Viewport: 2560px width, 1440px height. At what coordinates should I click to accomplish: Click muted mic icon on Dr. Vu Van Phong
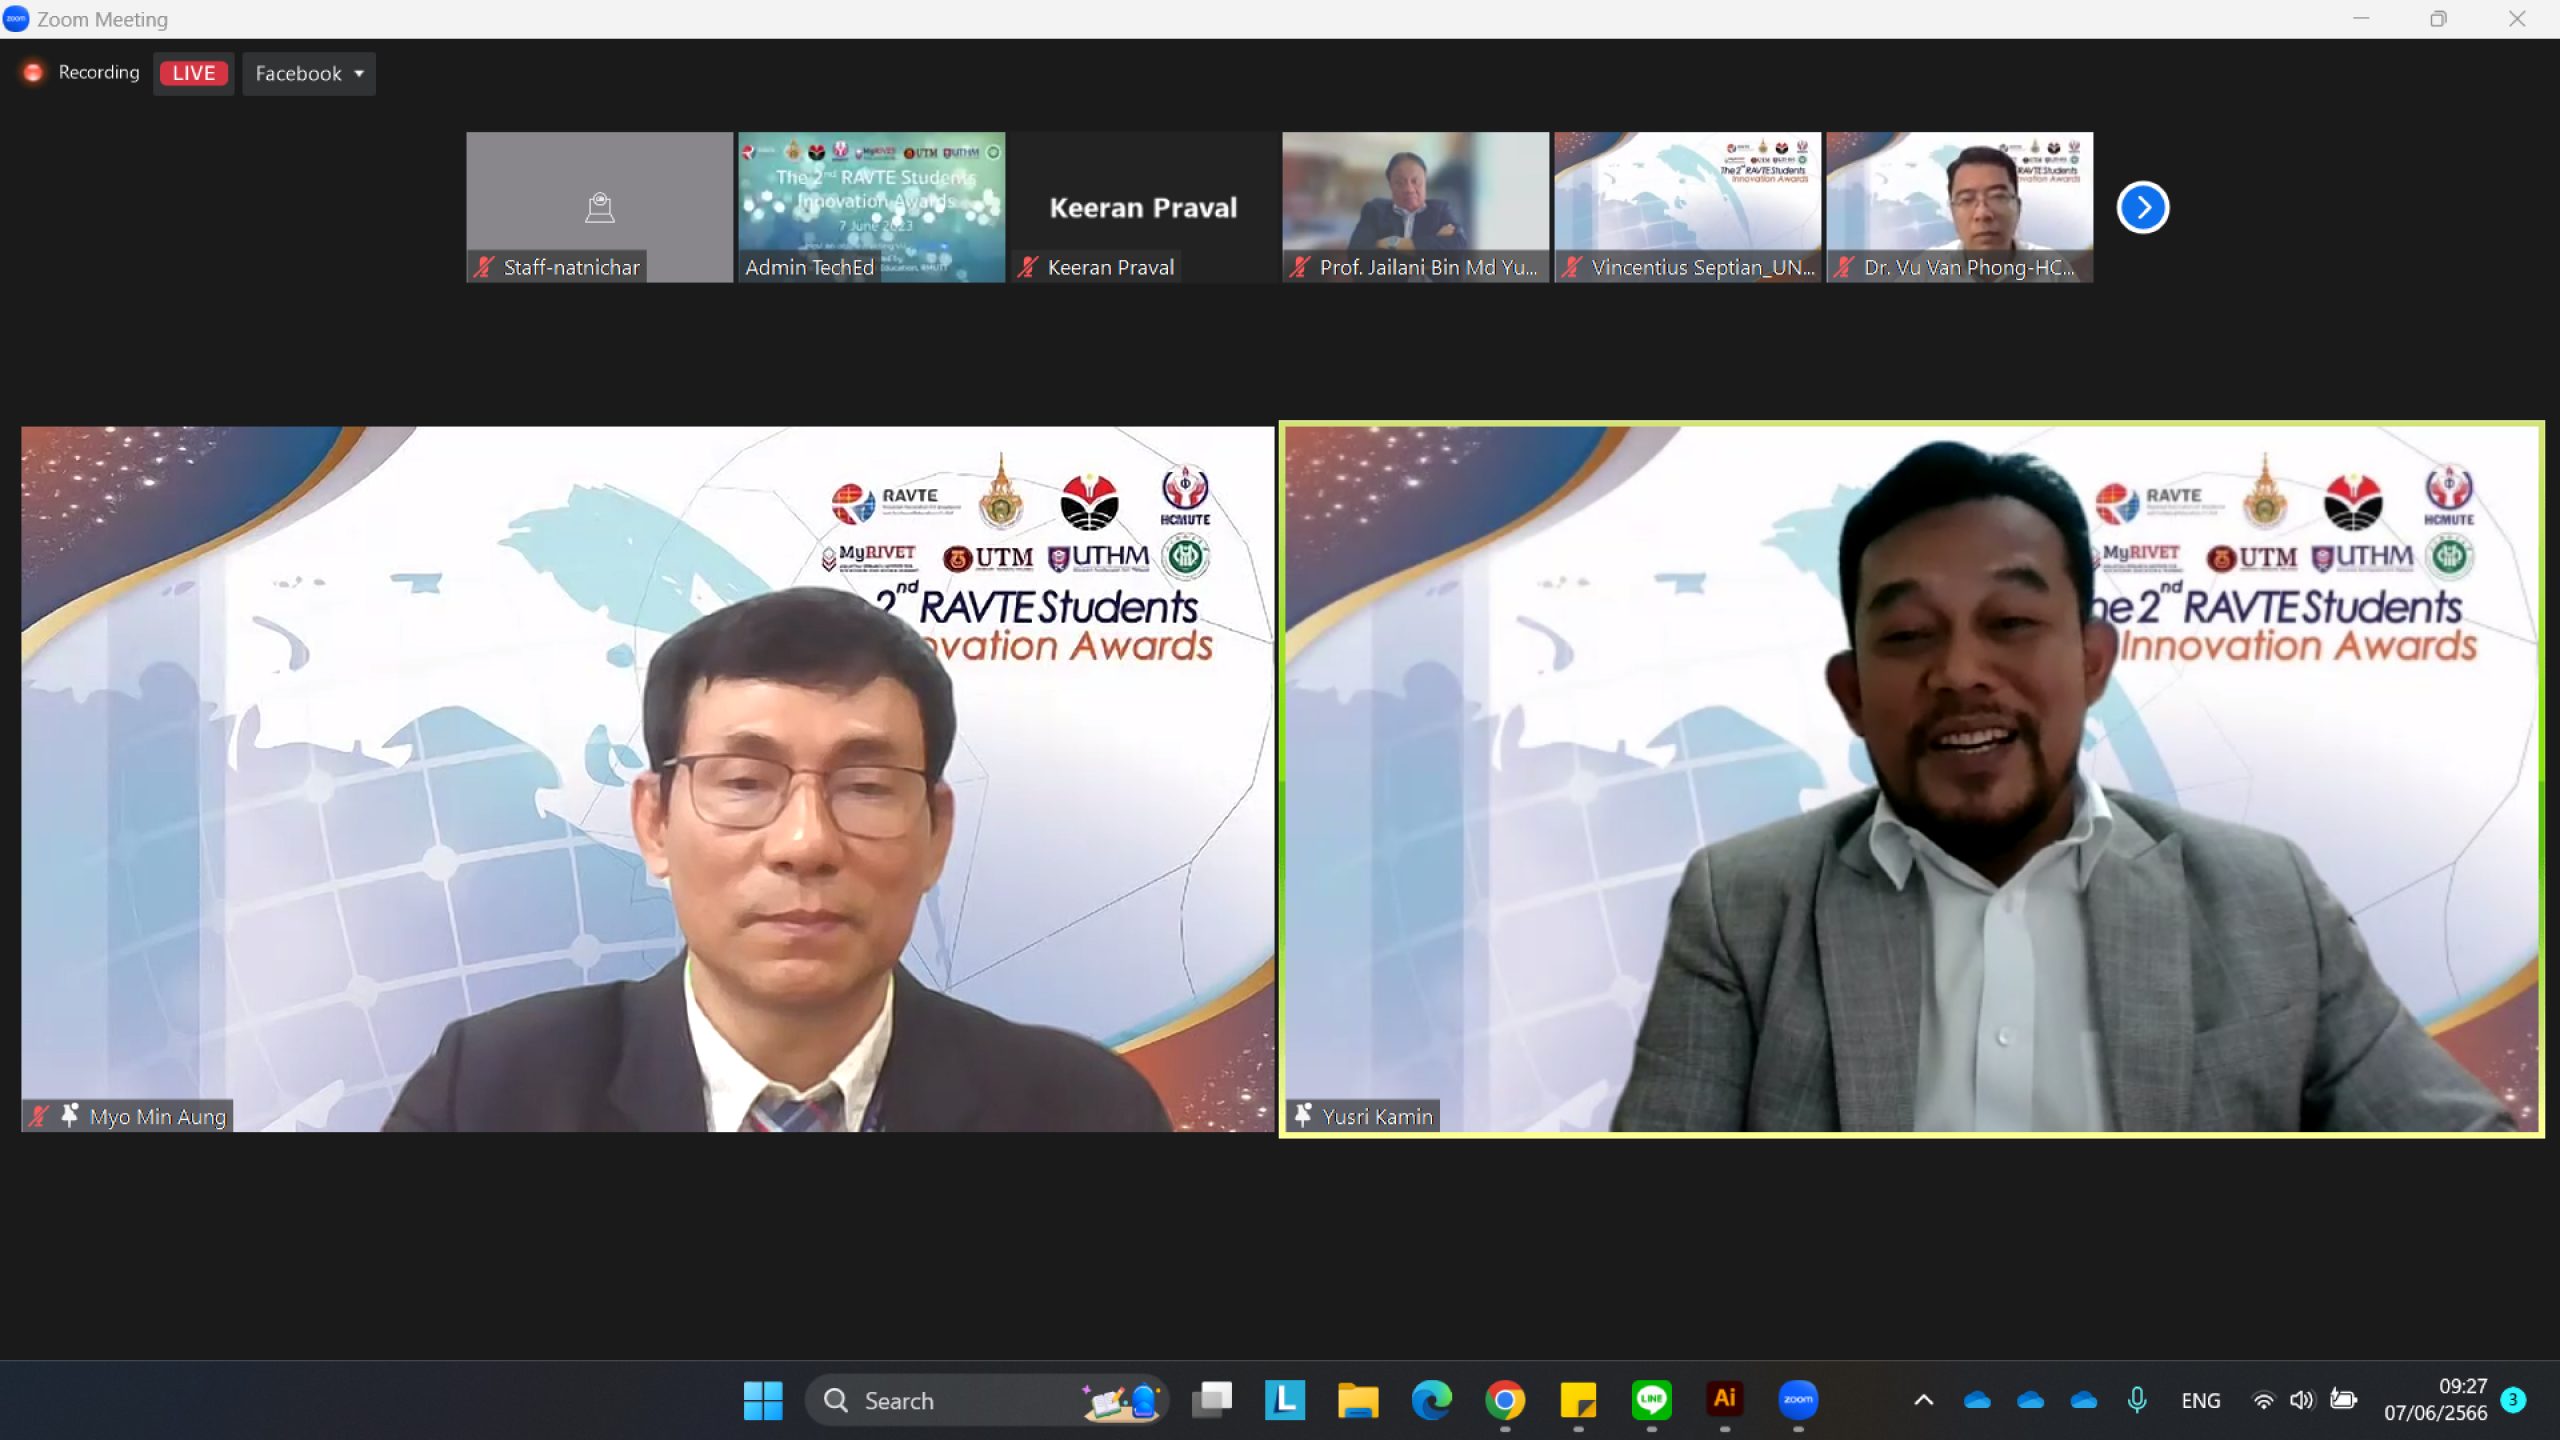point(1845,267)
